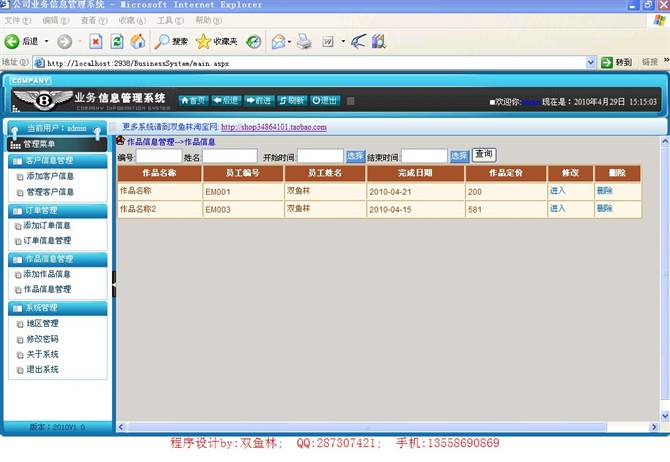Click the Print printer icon
The height and width of the screenshot is (462, 670).
(x=304, y=41)
